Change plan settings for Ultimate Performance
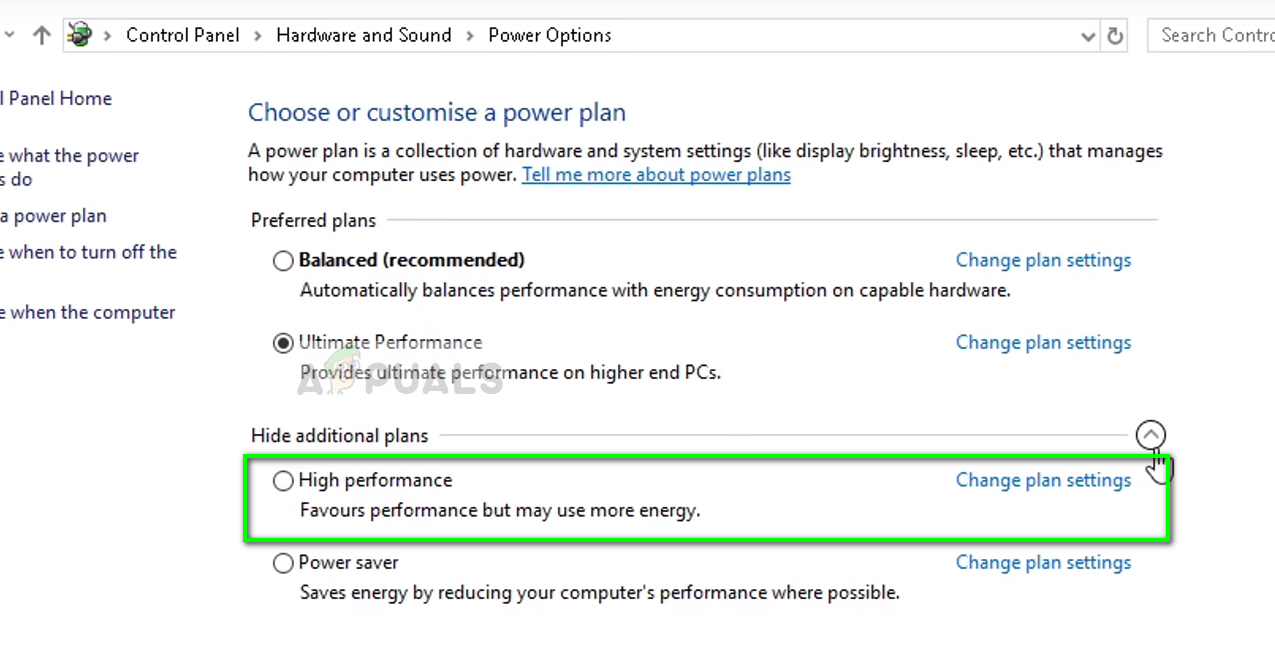This screenshot has height=658, width=1275. click(1043, 342)
